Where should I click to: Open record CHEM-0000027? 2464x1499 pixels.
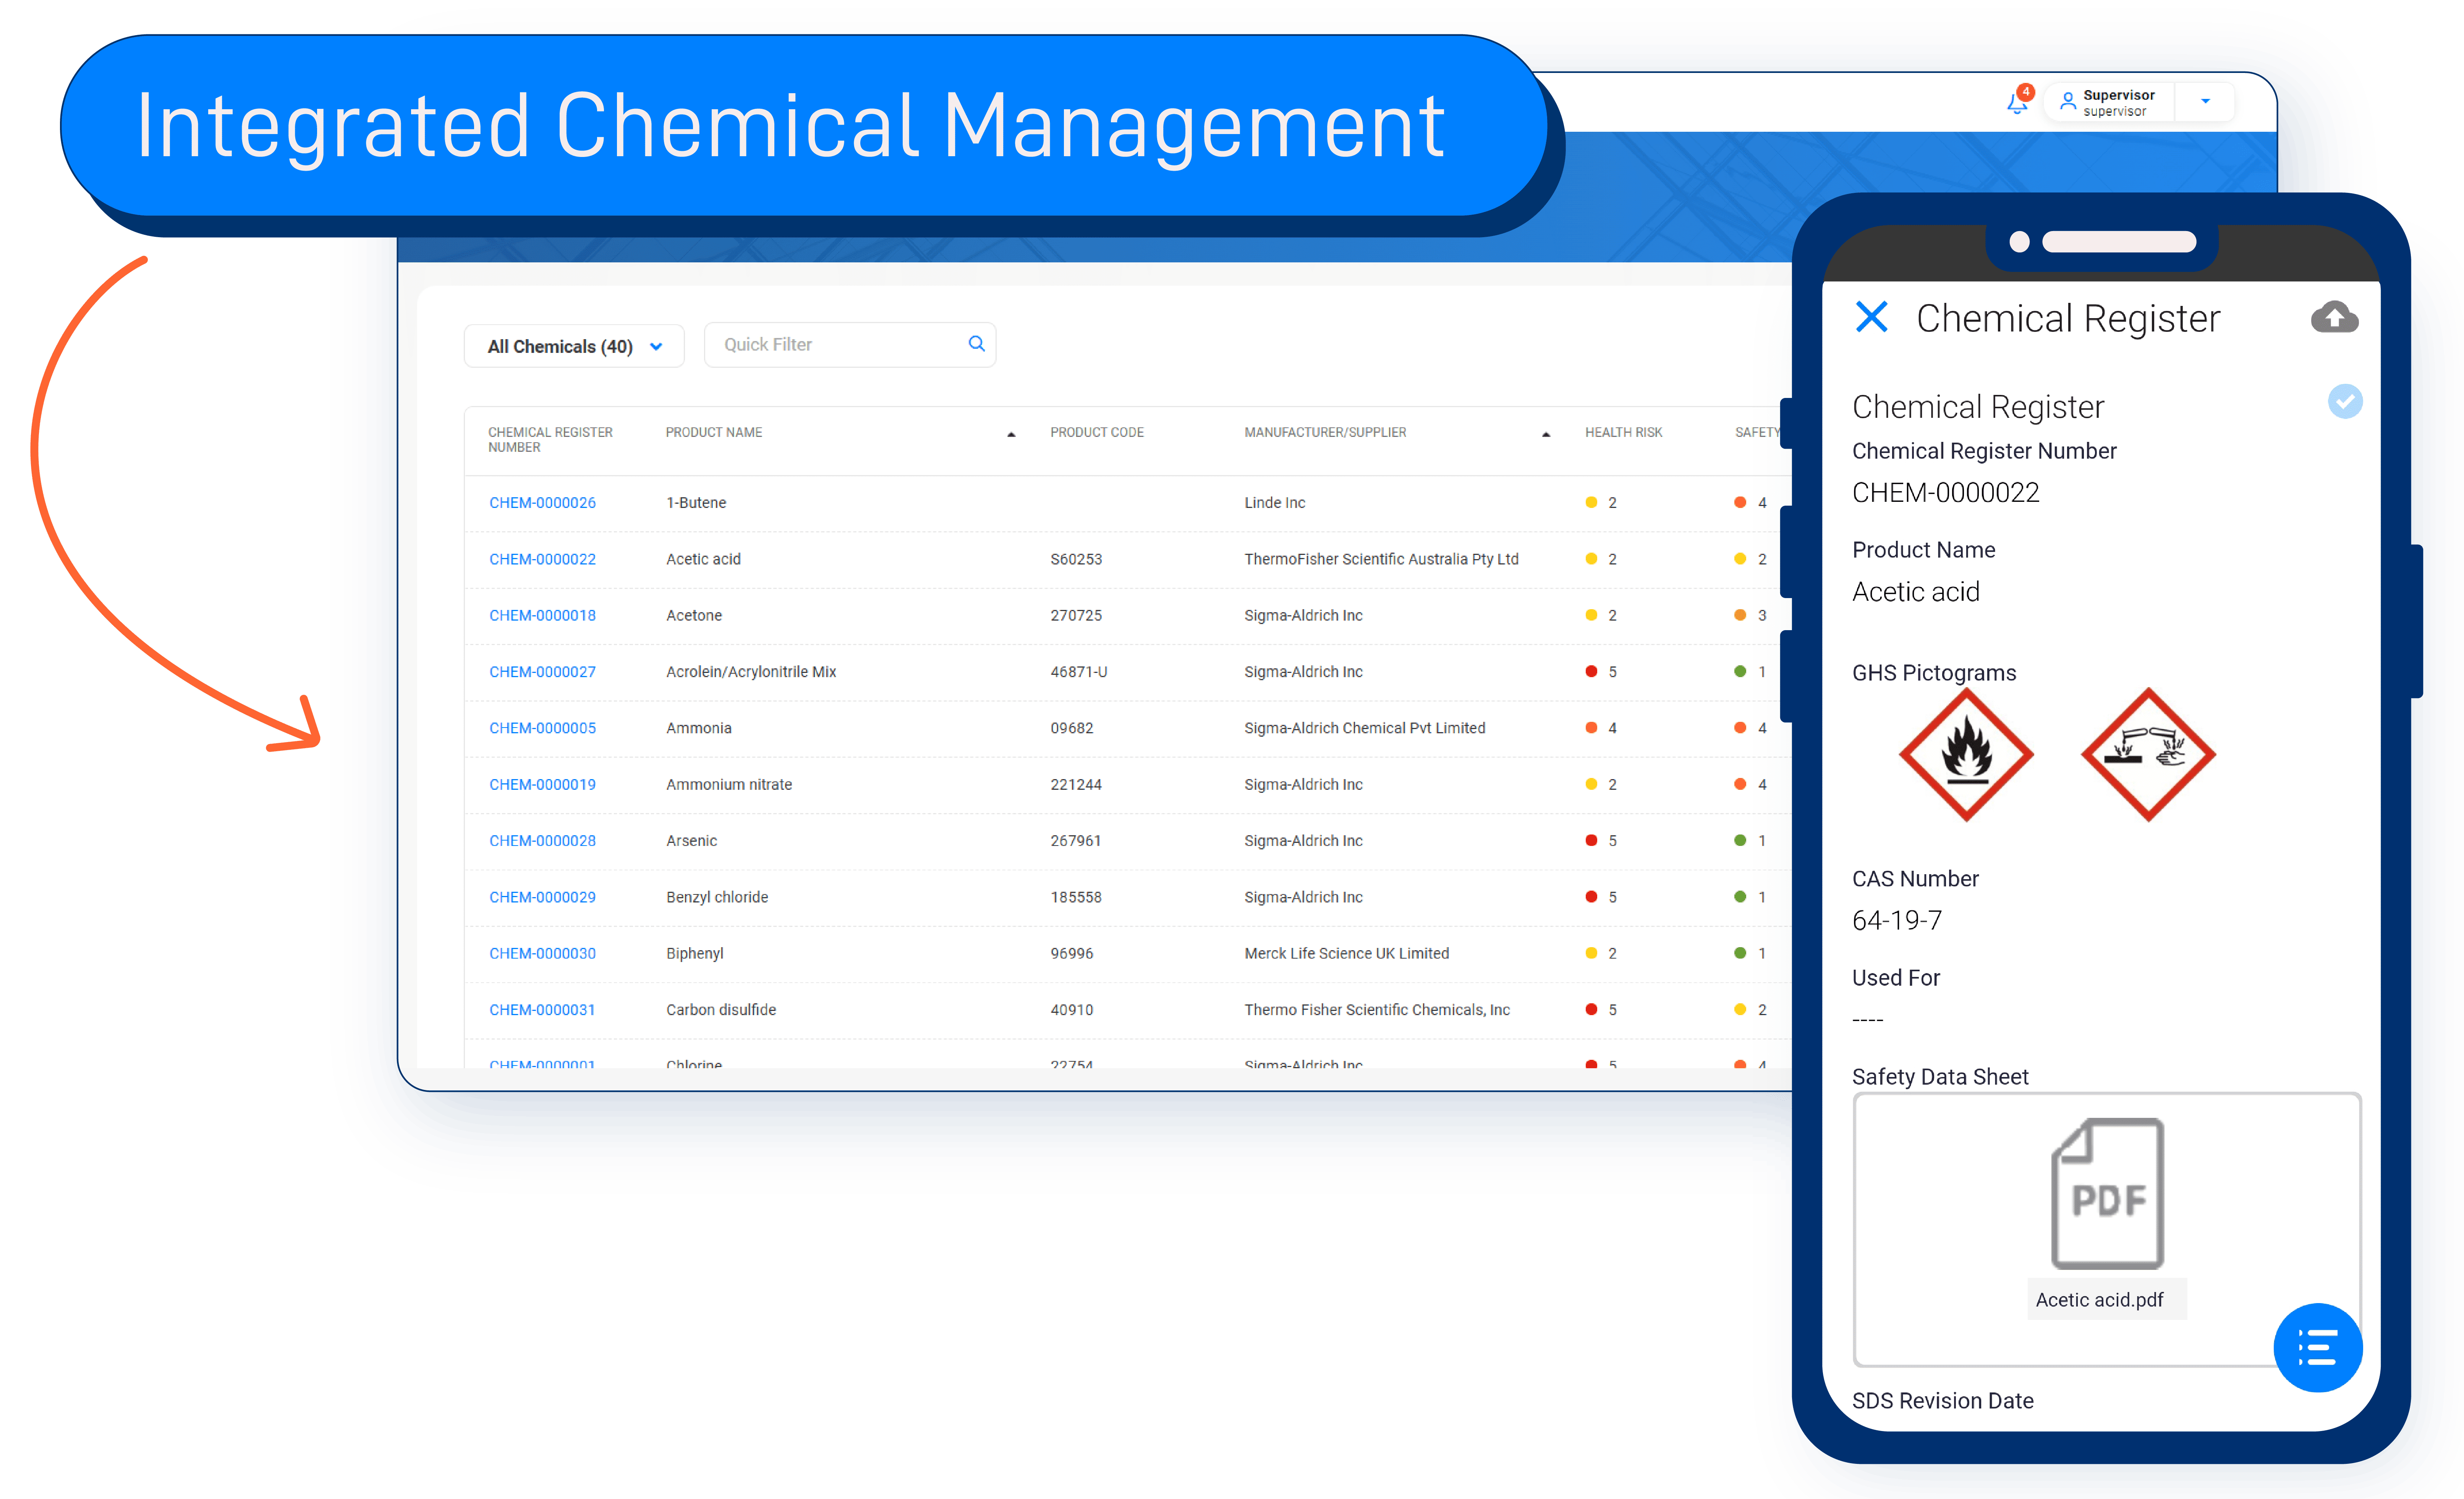click(542, 672)
